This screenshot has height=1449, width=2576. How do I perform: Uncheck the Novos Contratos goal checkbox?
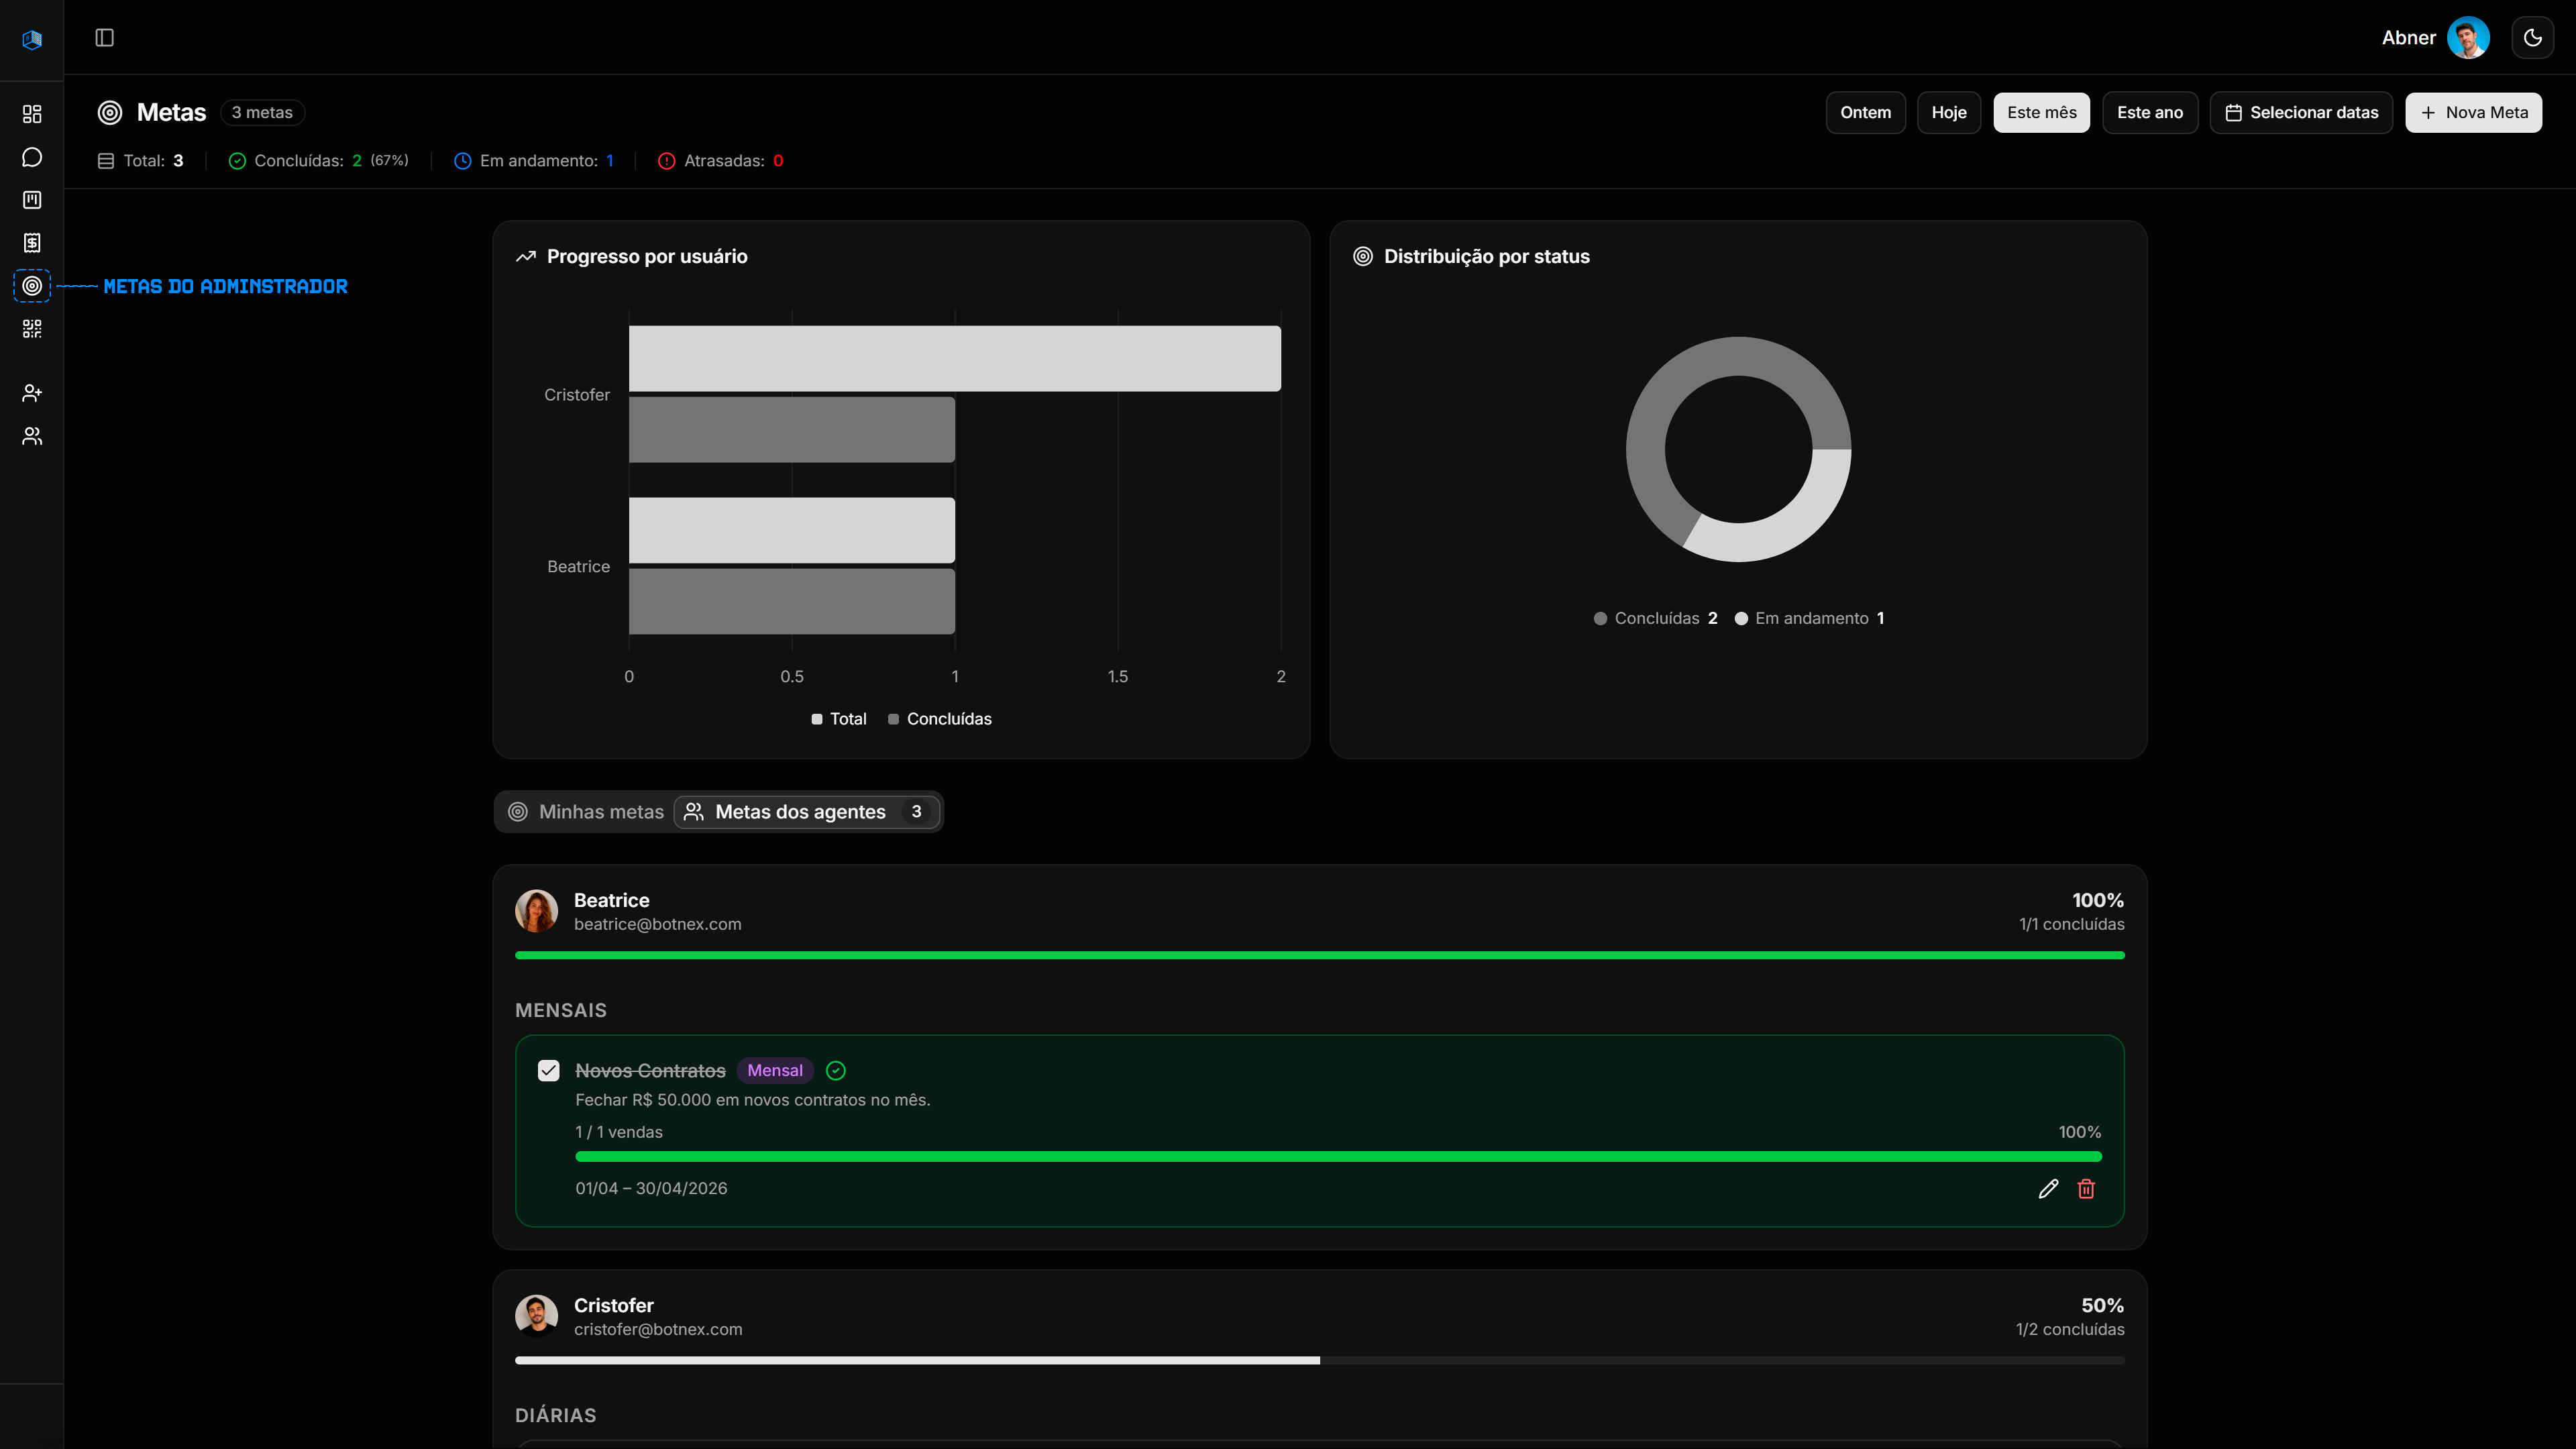pos(548,1071)
